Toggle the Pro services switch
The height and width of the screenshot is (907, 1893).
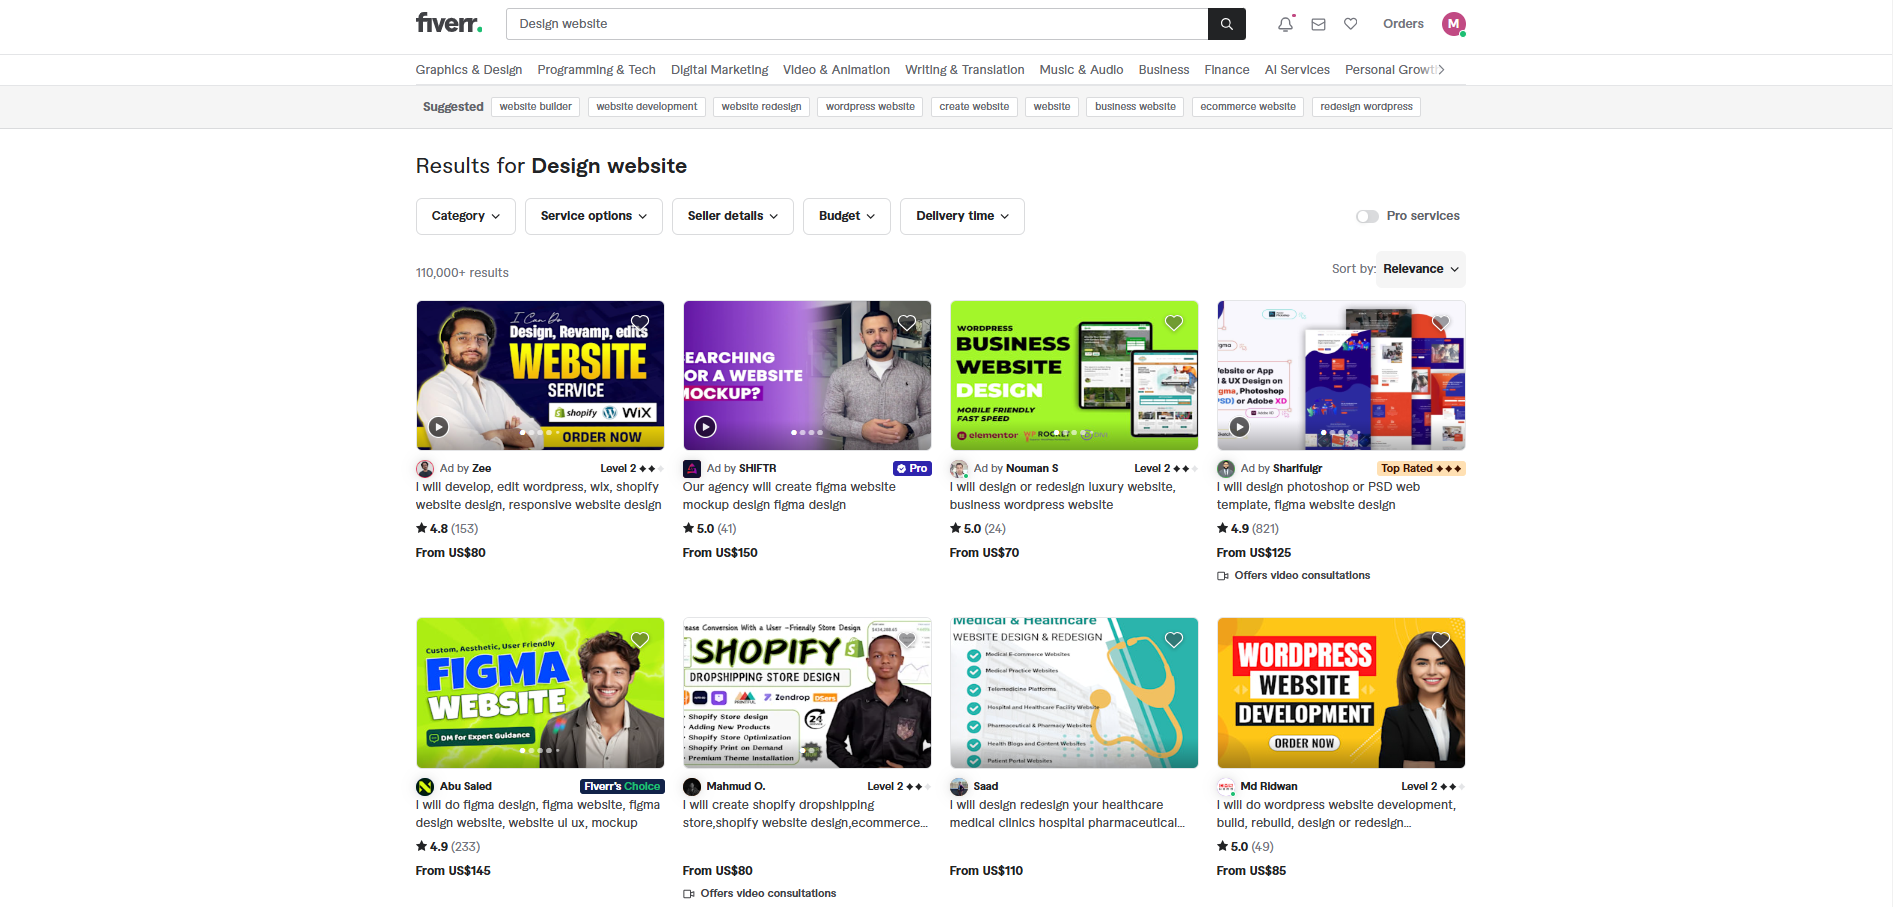[1367, 216]
